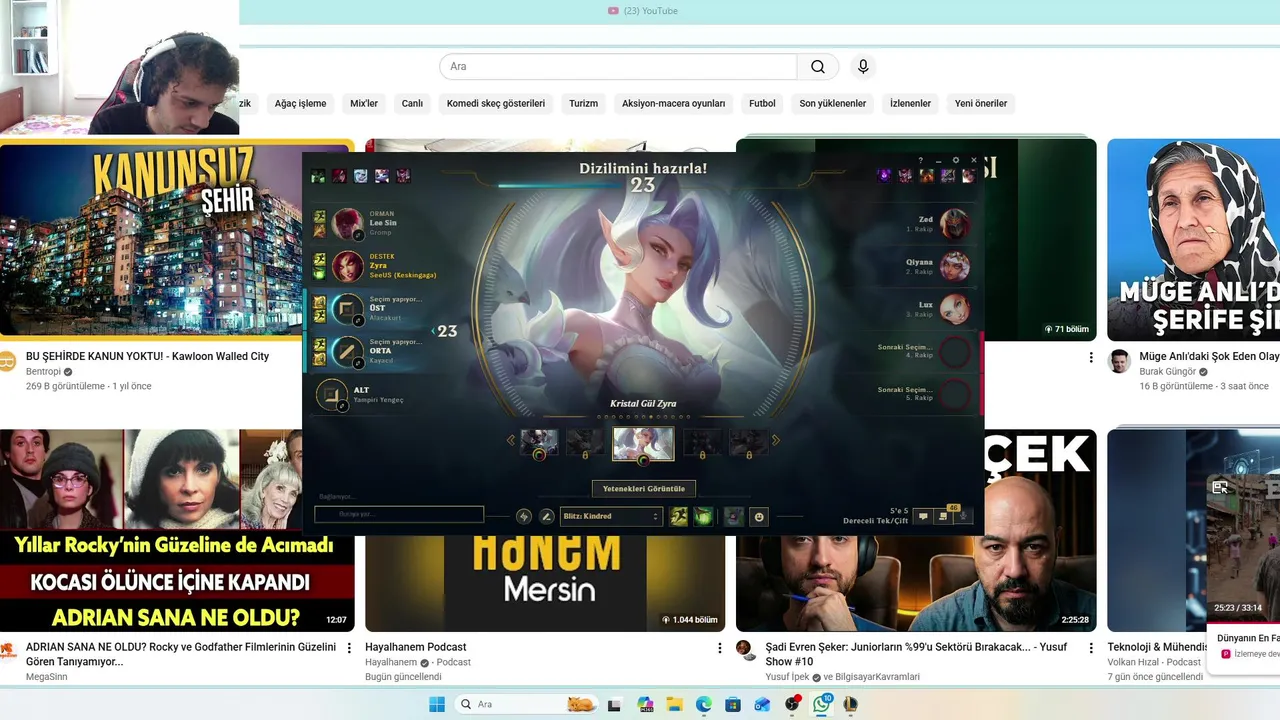1280x720 pixels.
Task: Show next skin with carousel right arrow
Action: 775,440
